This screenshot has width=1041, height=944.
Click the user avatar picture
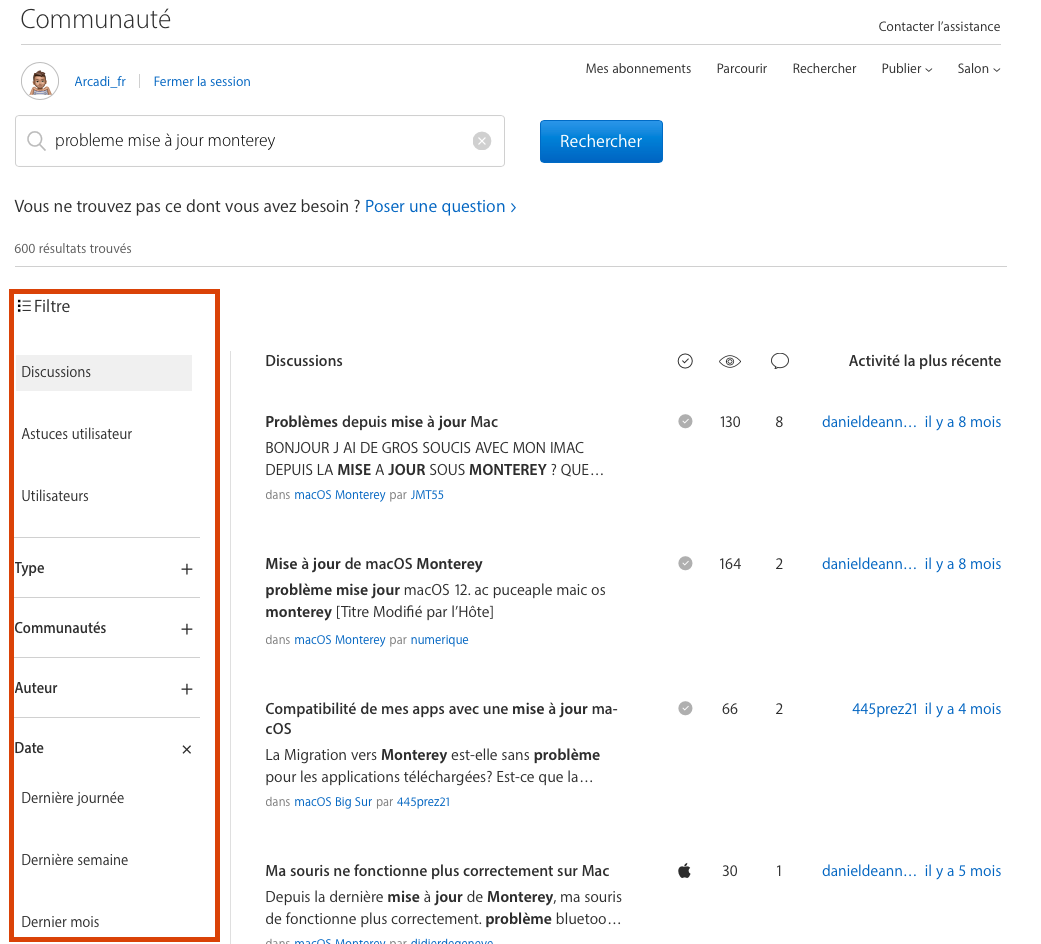click(40, 81)
